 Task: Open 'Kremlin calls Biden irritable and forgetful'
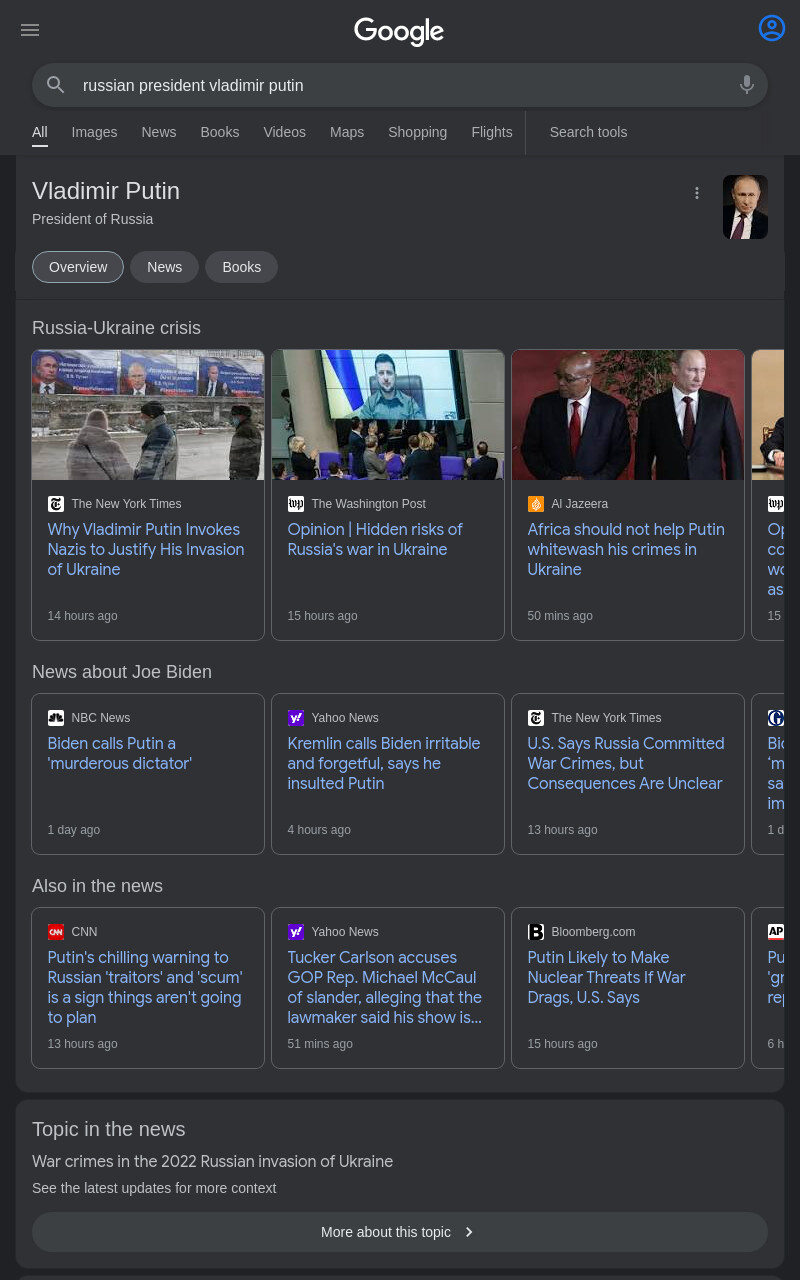384,763
